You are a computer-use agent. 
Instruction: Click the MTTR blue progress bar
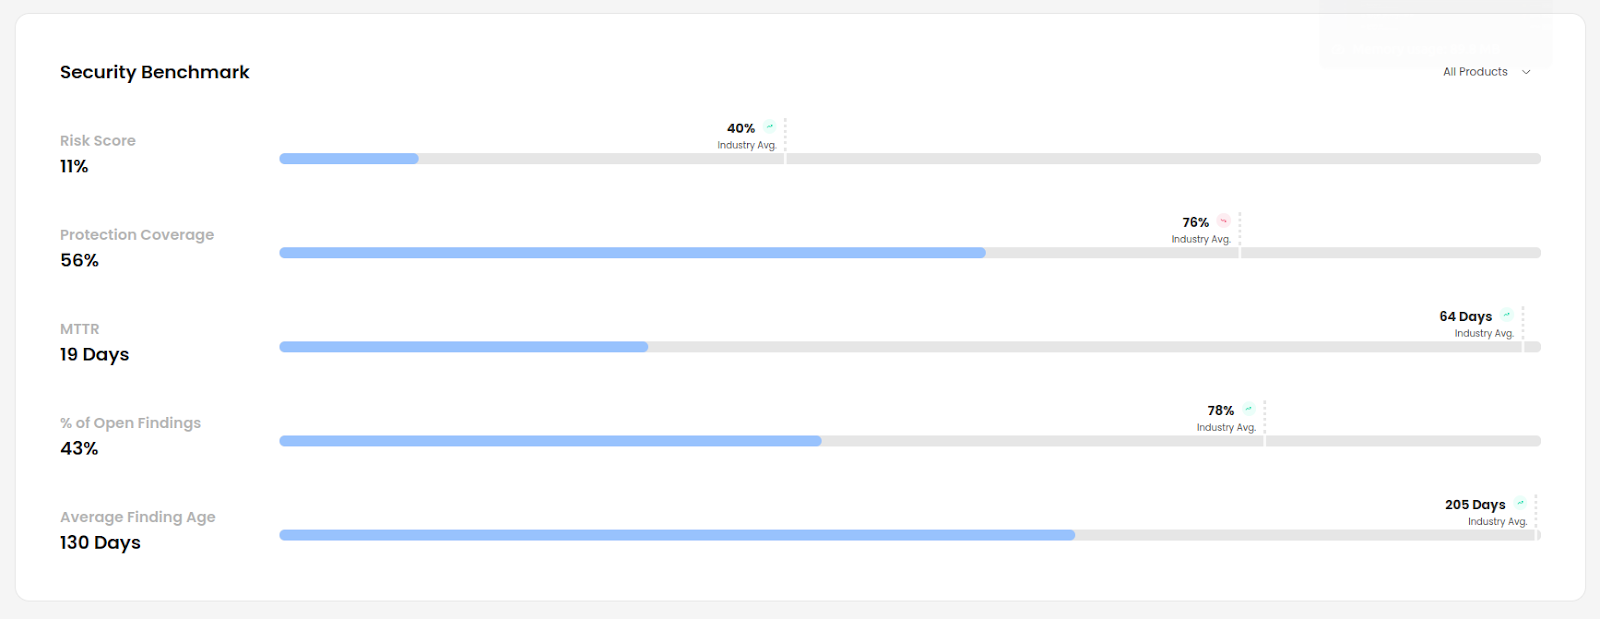click(464, 346)
